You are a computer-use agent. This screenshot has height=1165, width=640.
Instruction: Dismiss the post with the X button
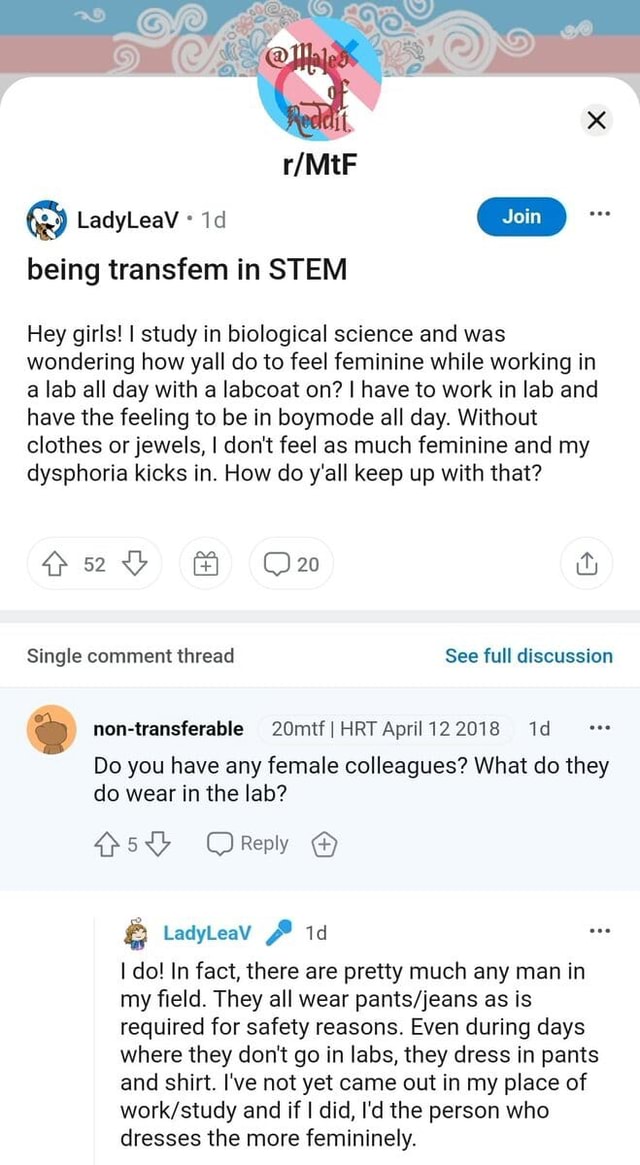597,120
